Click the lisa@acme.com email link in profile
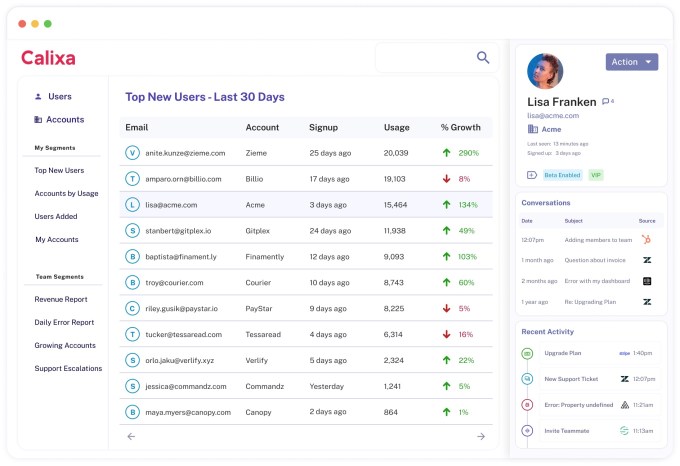This screenshot has height=466, width=680. pos(553,115)
